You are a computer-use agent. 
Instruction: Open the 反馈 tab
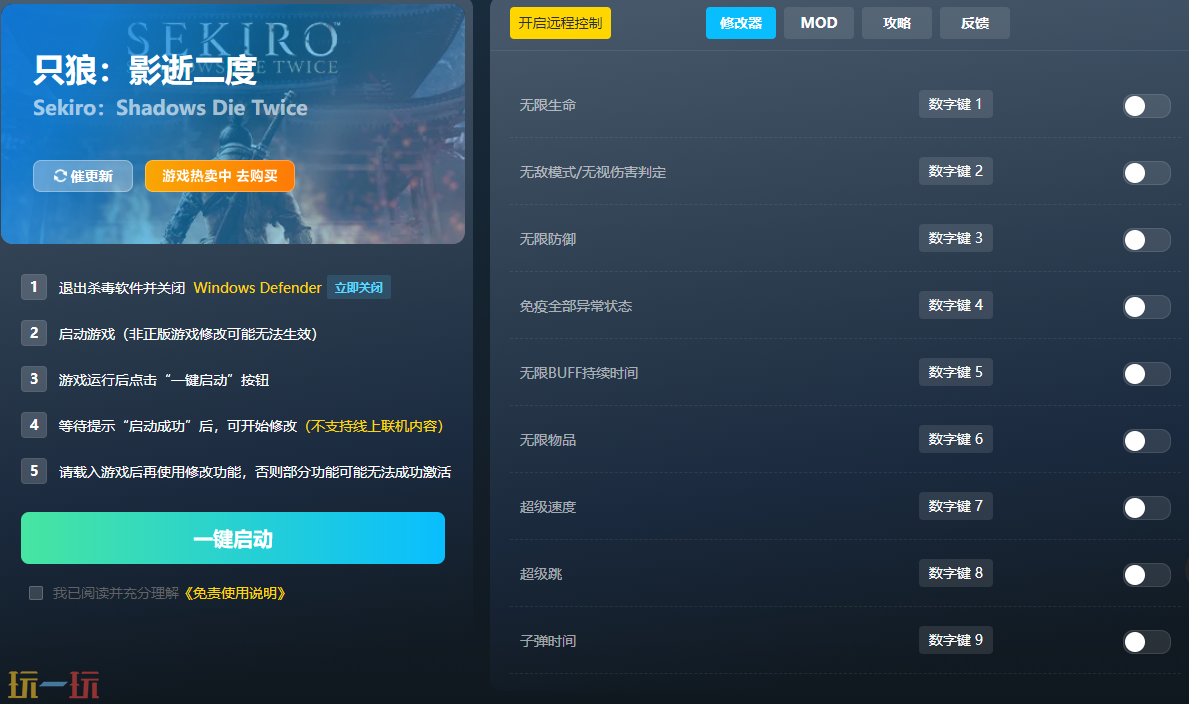974,23
